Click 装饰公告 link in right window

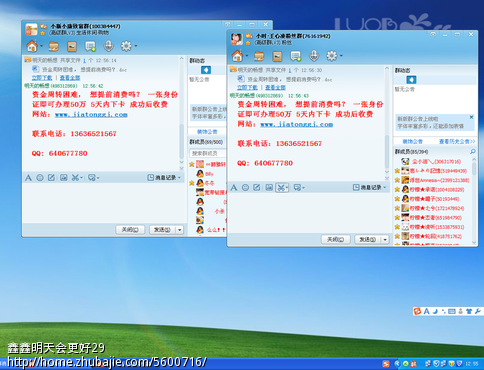413,141
